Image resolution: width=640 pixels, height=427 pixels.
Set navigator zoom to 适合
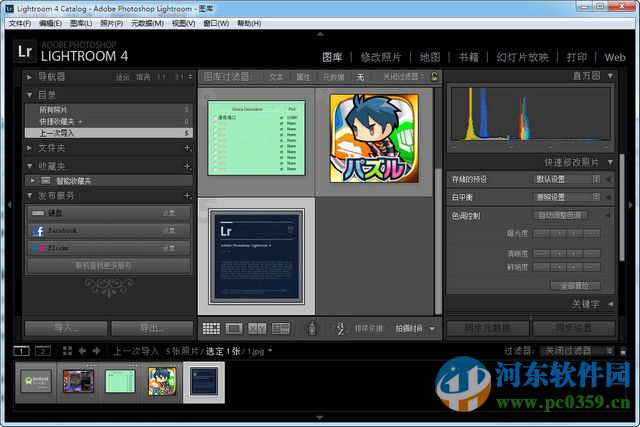122,77
